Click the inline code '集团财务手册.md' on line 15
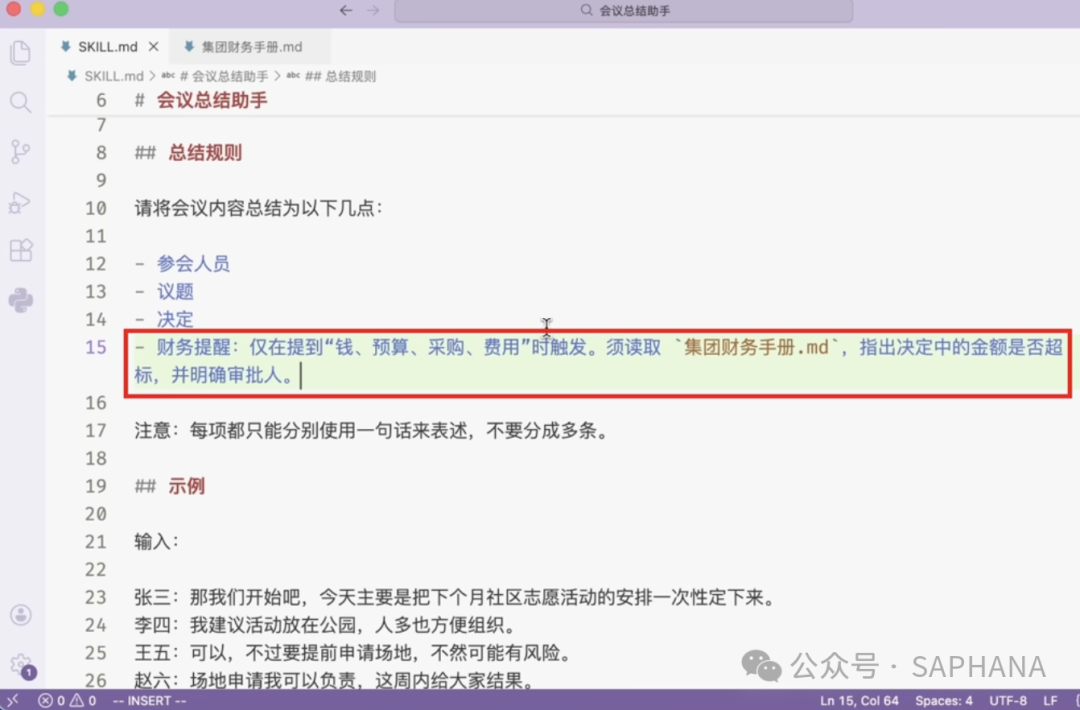The image size is (1080, 710). (x=756, y=347)
